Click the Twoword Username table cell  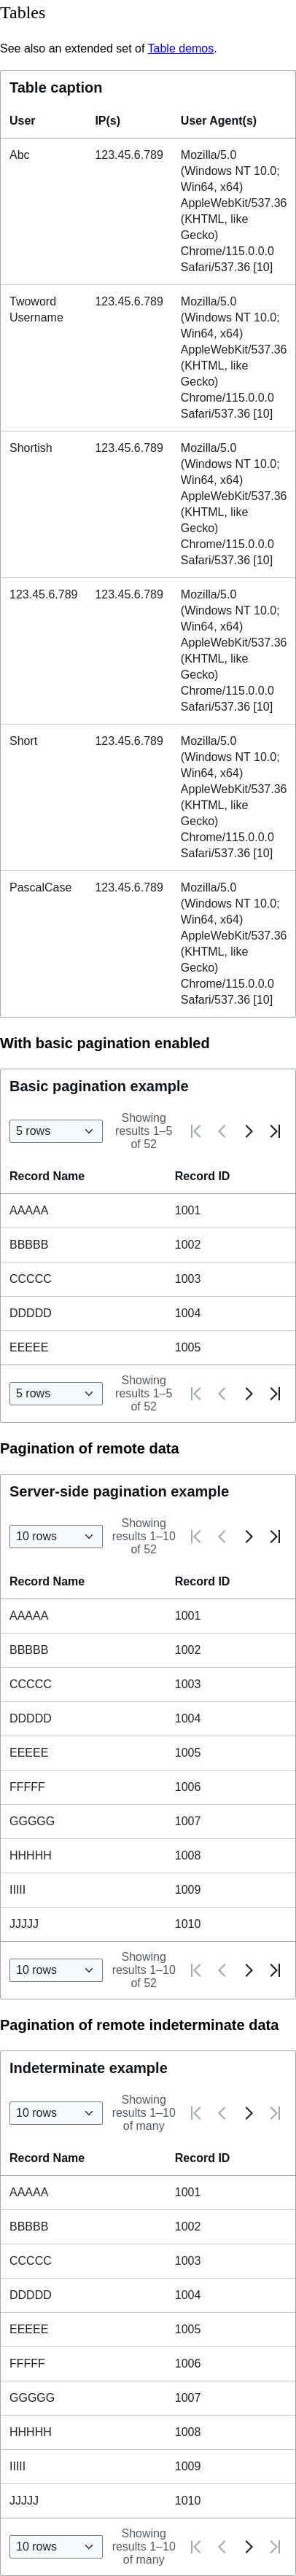(x=36, y=309)
